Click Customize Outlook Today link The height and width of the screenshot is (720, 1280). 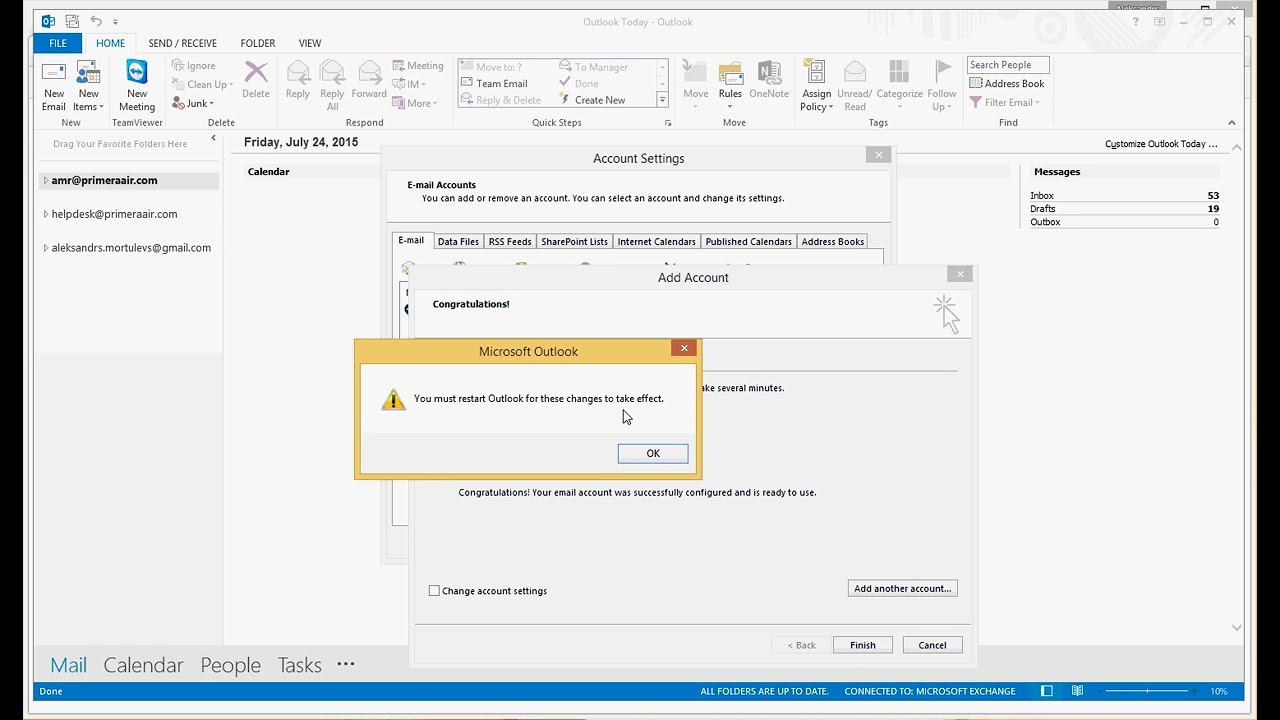[1161, 144]
